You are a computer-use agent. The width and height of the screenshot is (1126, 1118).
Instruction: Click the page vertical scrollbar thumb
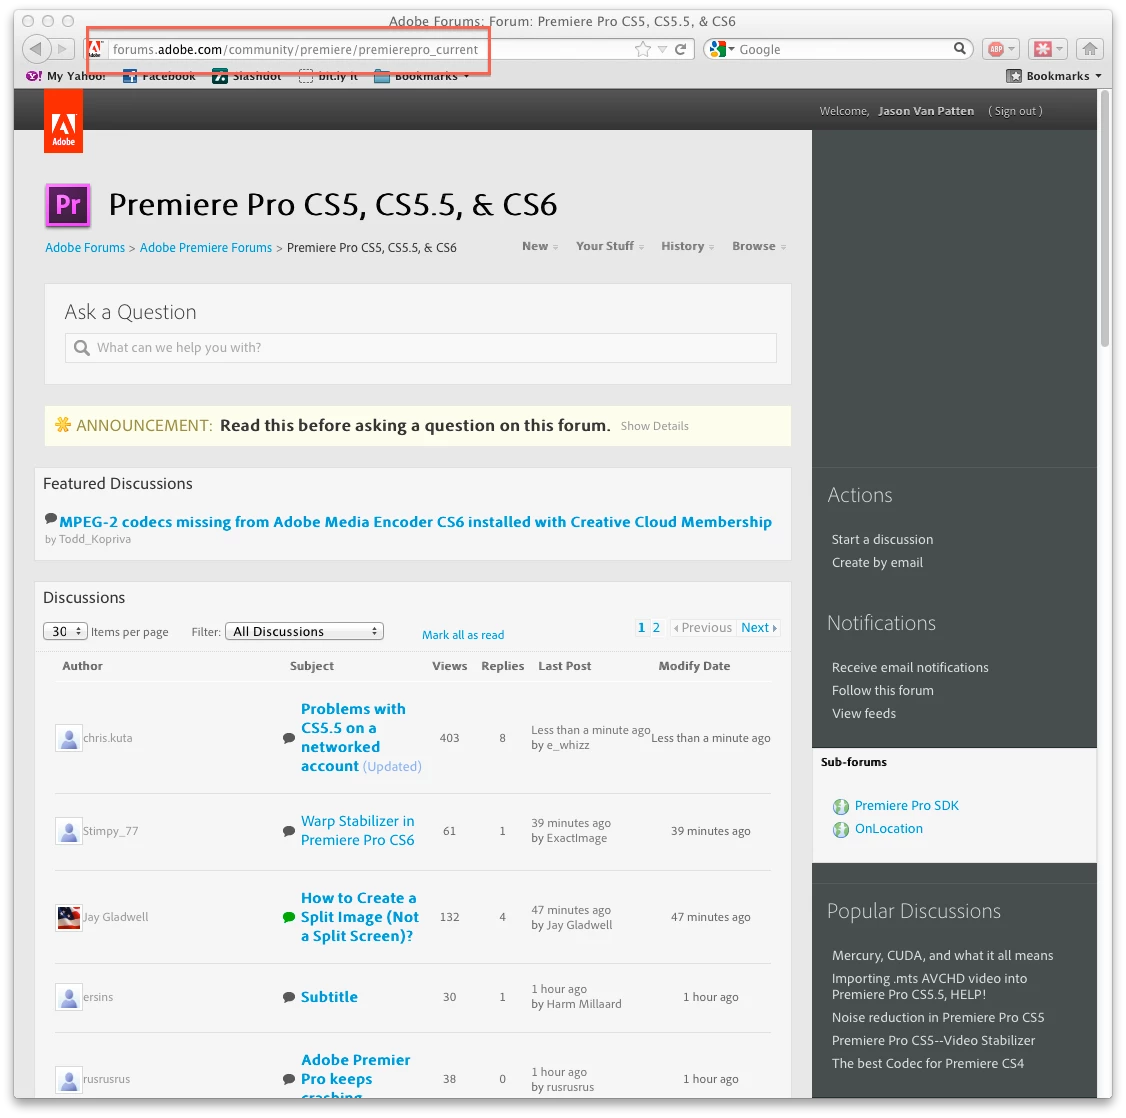[1104, 219]
